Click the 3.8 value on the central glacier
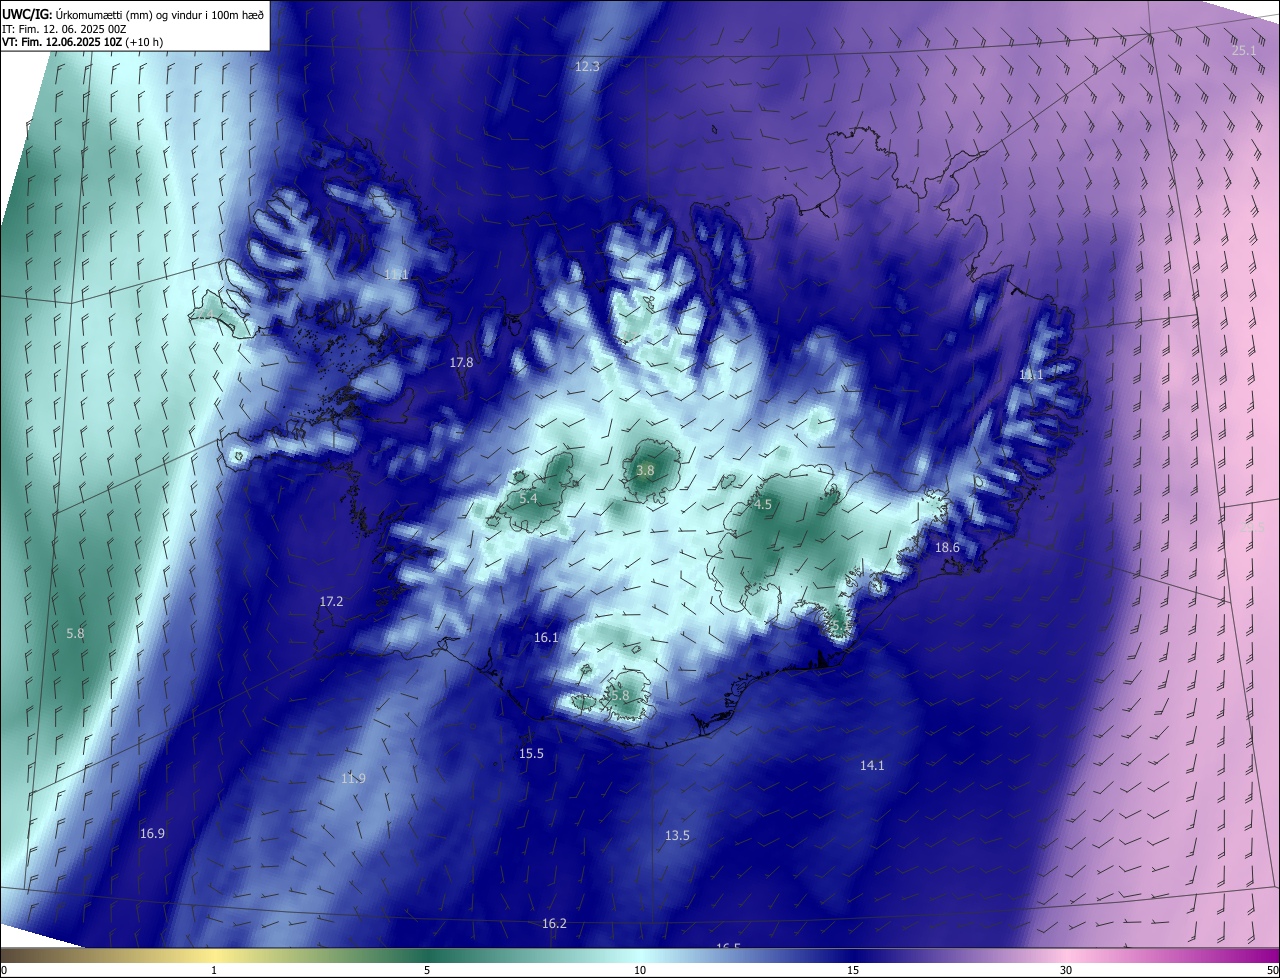Screen dimensions: 1280x978 (x=645, y=470)
